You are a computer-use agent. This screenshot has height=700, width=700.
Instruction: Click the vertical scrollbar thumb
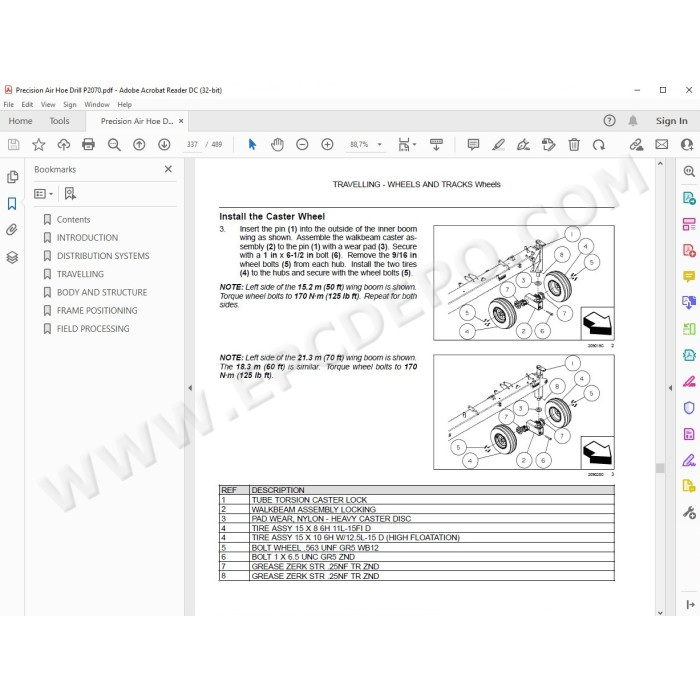tap(660, 468)
